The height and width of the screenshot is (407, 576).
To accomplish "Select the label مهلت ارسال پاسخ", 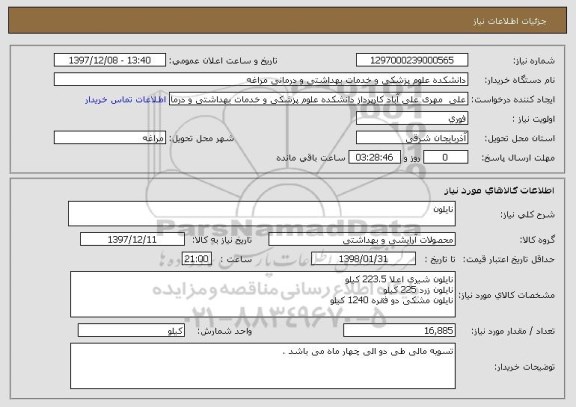I will click(518, 158).
